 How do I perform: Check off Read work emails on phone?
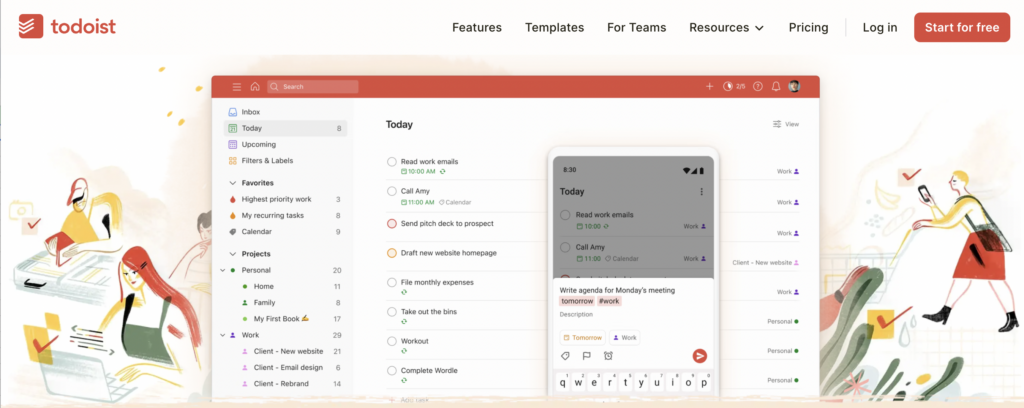click(x=565, y=215)
